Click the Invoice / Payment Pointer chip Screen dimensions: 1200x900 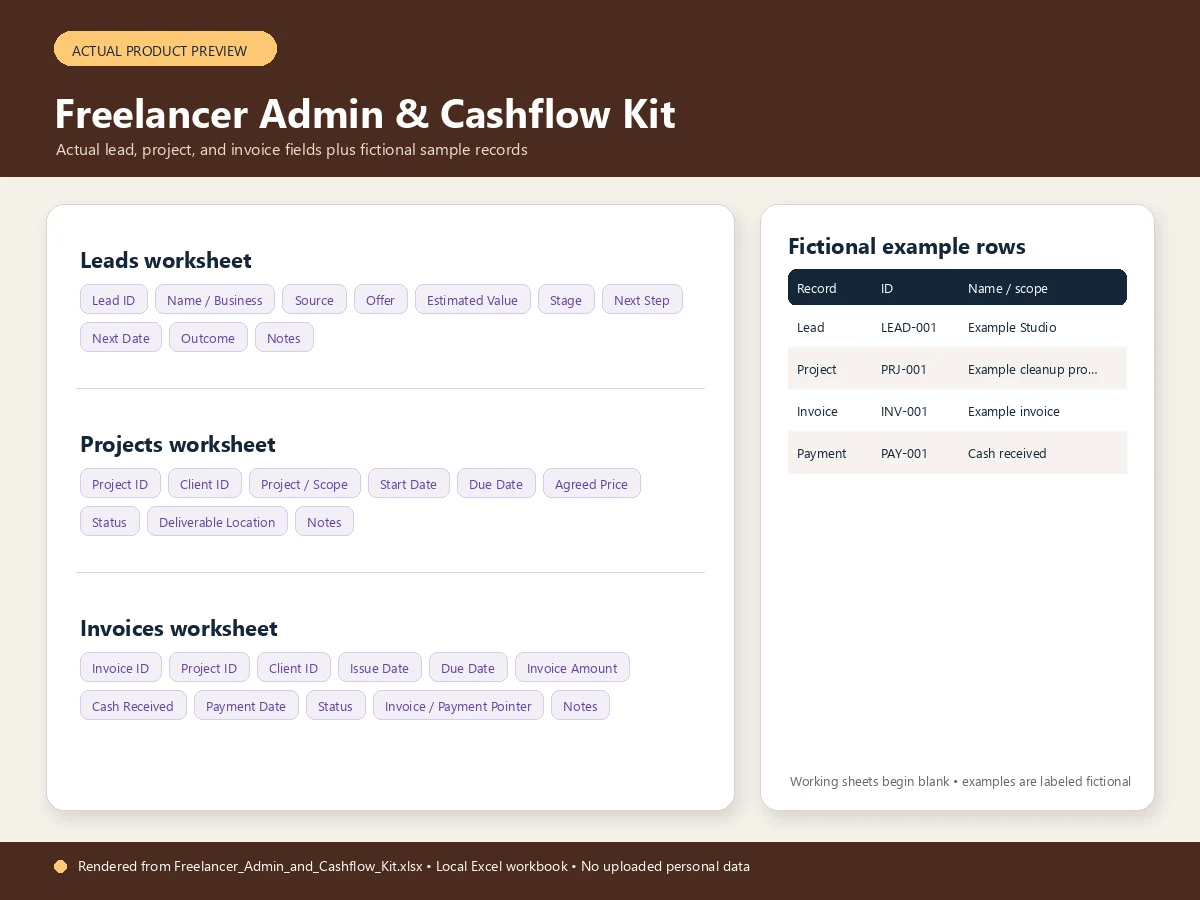[459, 706]
